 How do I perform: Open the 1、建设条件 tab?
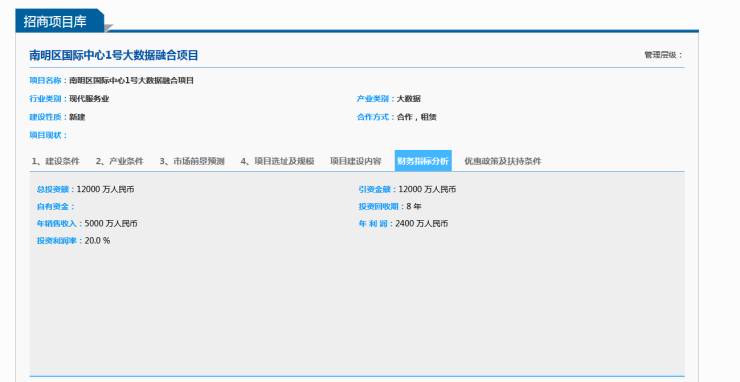(56, 161)
